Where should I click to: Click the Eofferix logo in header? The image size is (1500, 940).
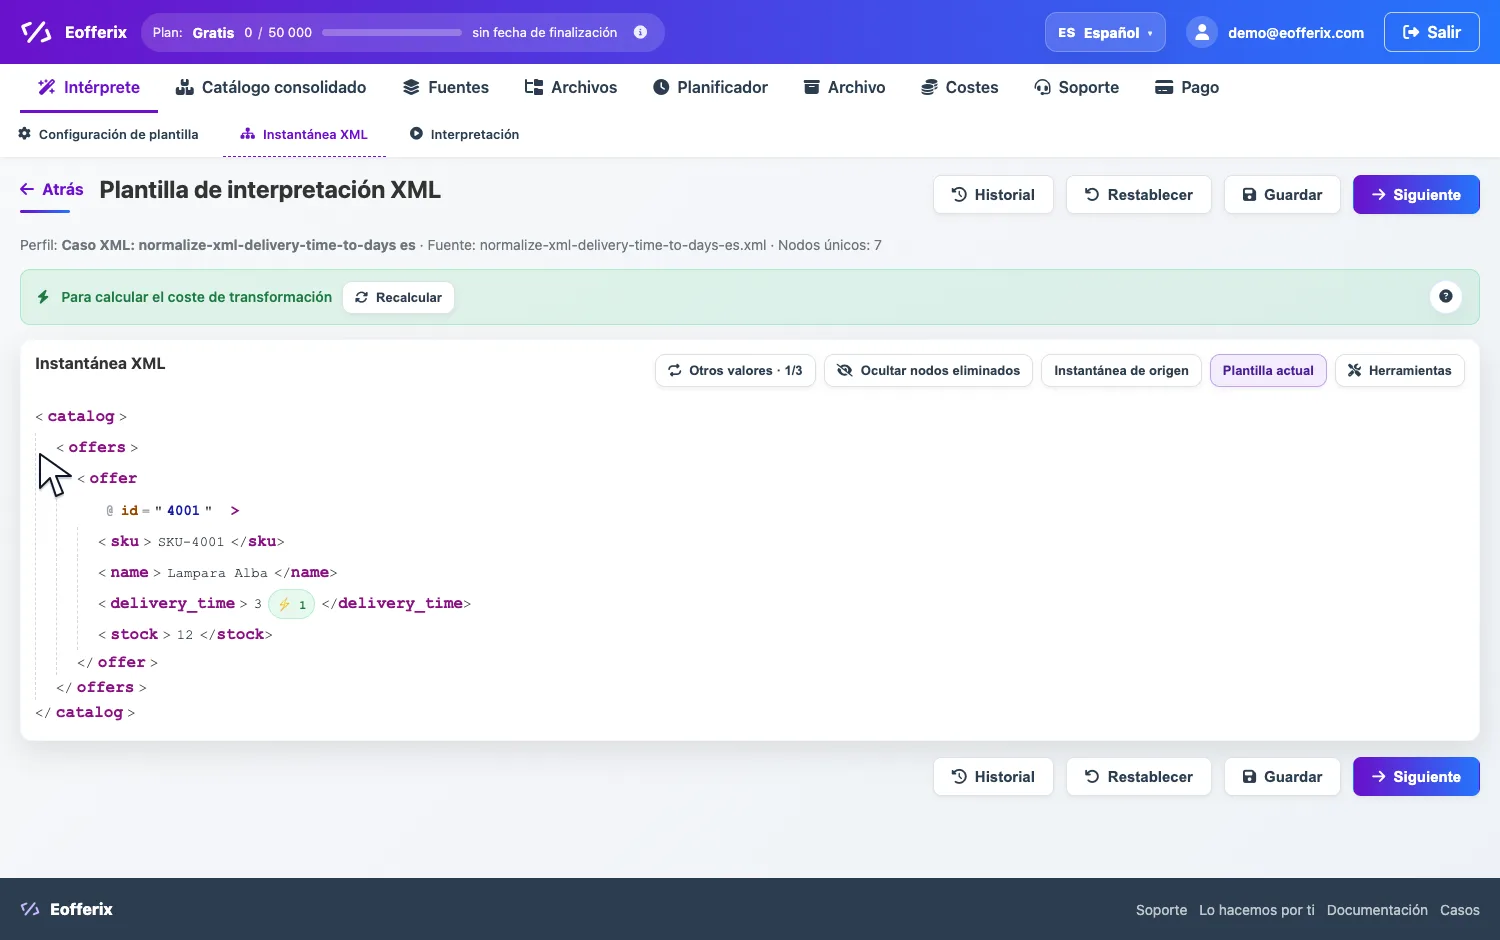(74, 32)
